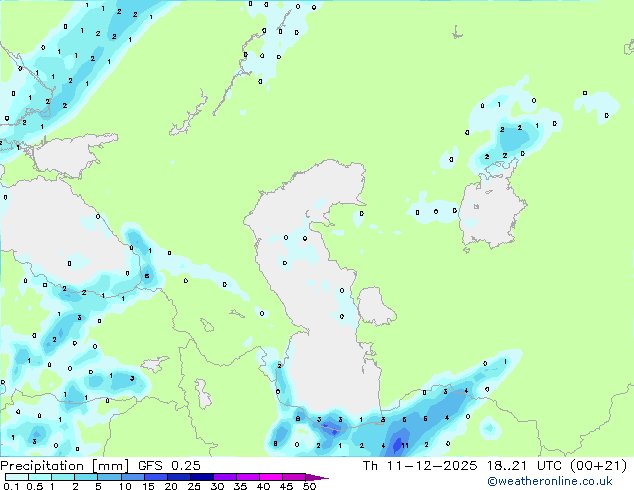Click the 'Precipitation [mm]' title text

click(65, 466)
